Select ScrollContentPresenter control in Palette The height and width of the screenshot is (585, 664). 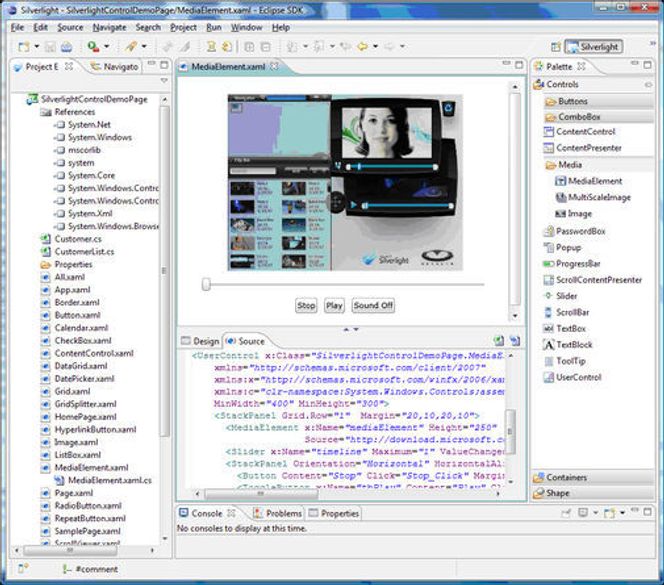click(592, 280)
